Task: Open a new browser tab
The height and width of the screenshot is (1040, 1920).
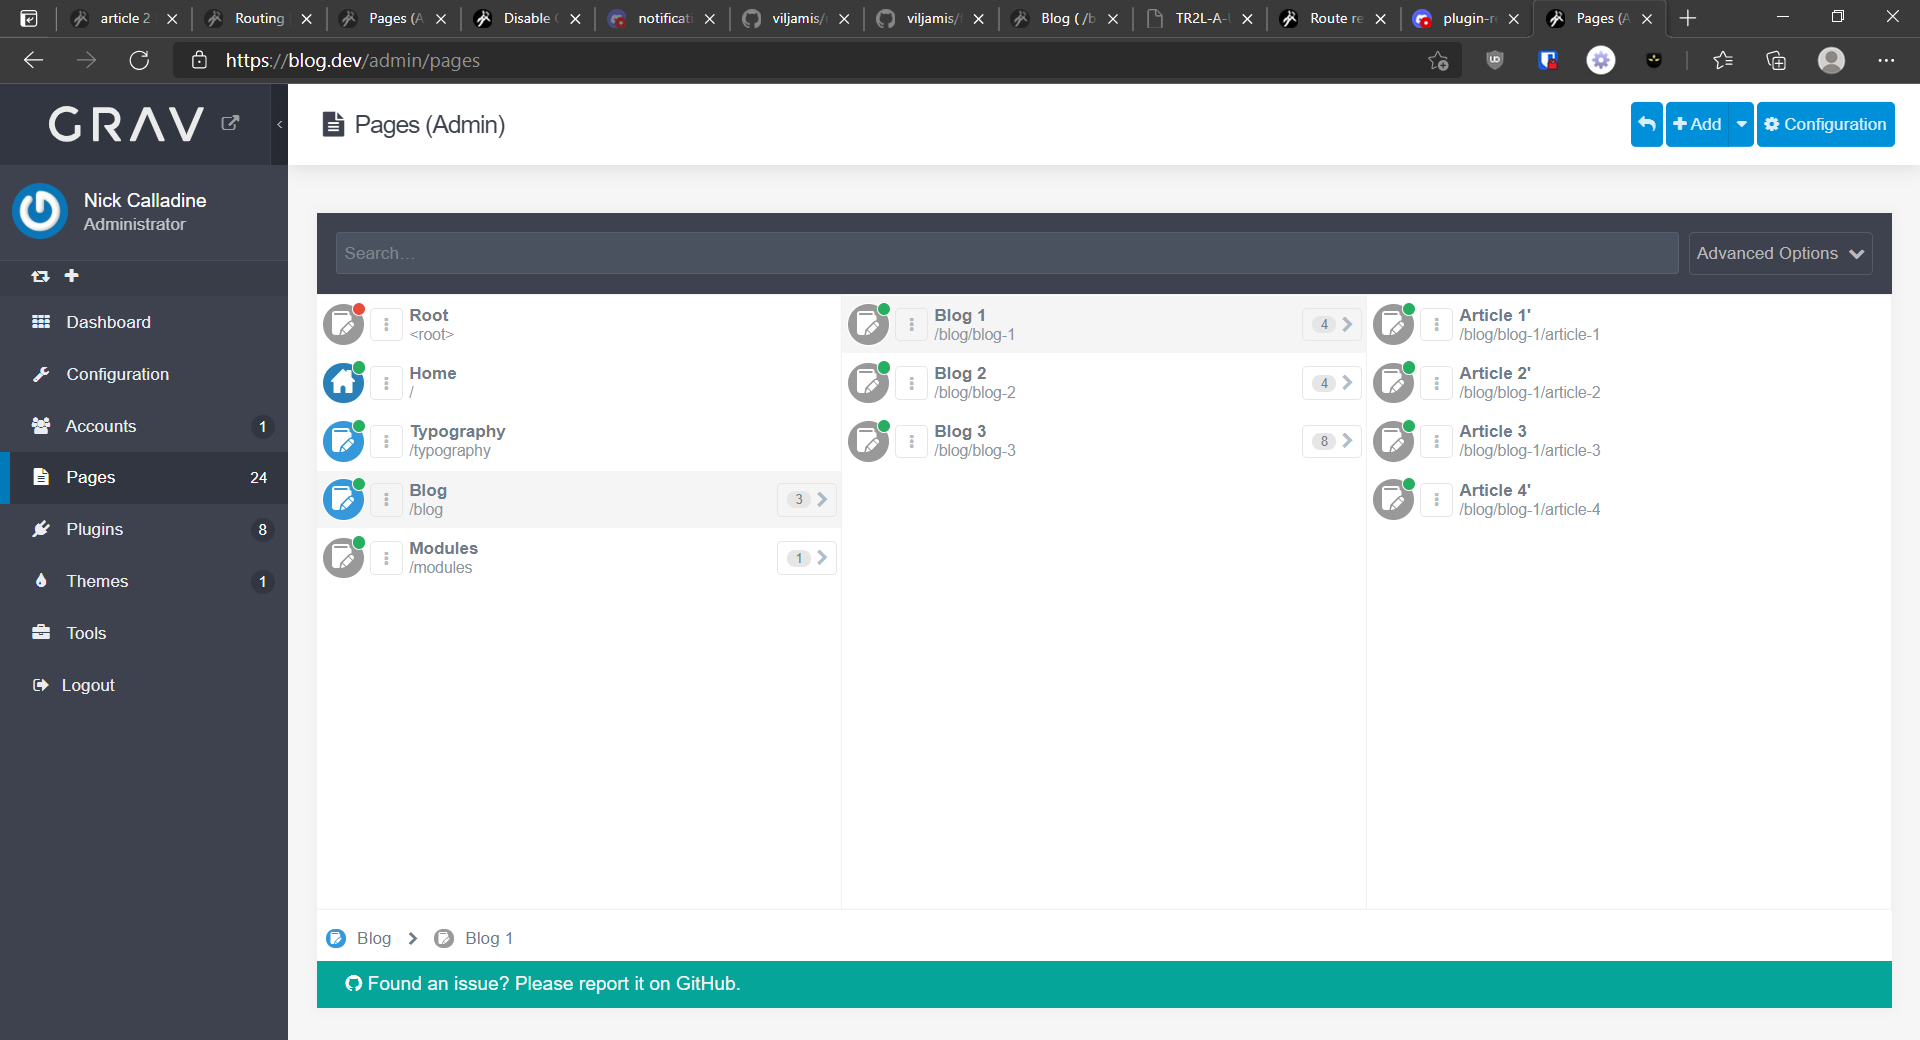Action: (x=1688, y=18)
